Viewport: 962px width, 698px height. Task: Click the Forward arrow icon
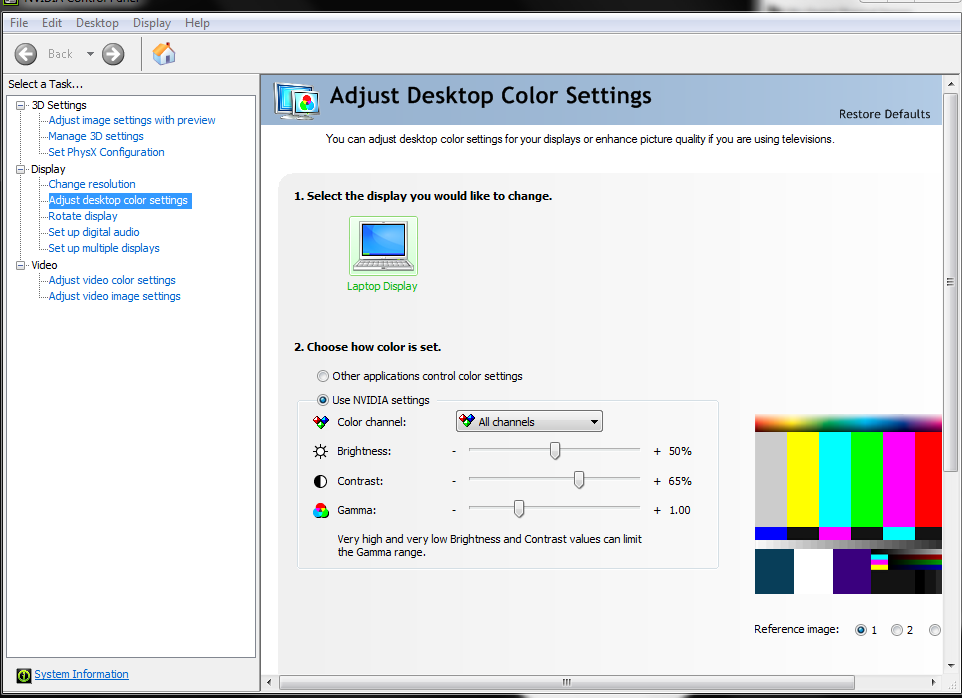[x=113, y=54]
